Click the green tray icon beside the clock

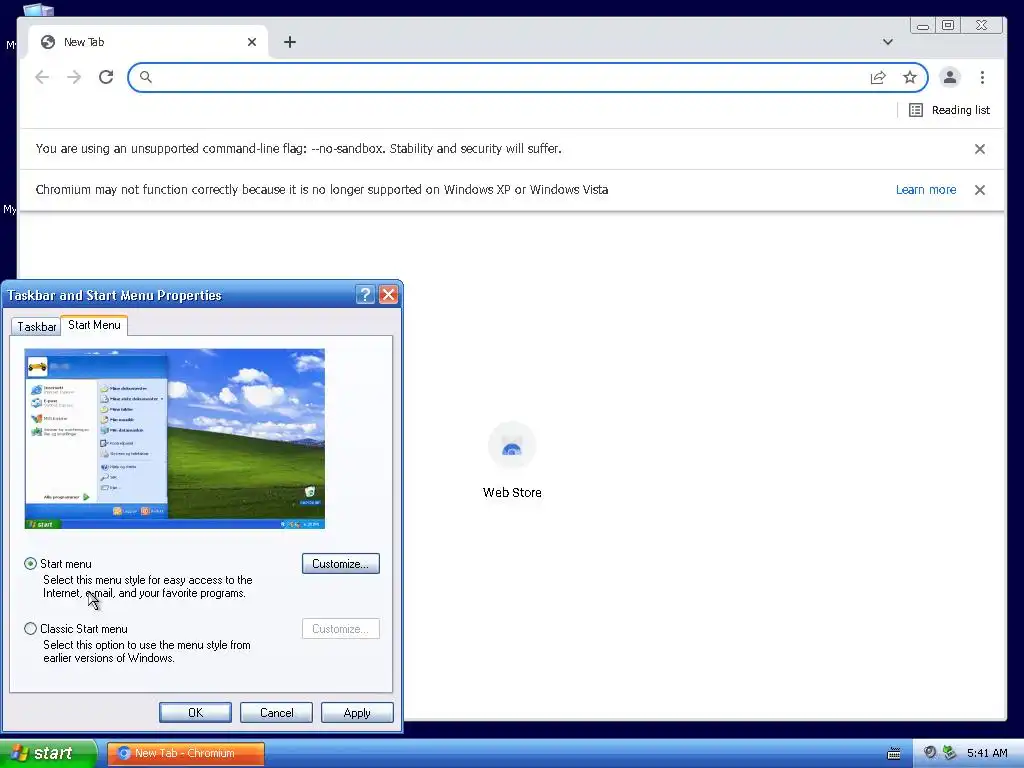tap(949, 752)
